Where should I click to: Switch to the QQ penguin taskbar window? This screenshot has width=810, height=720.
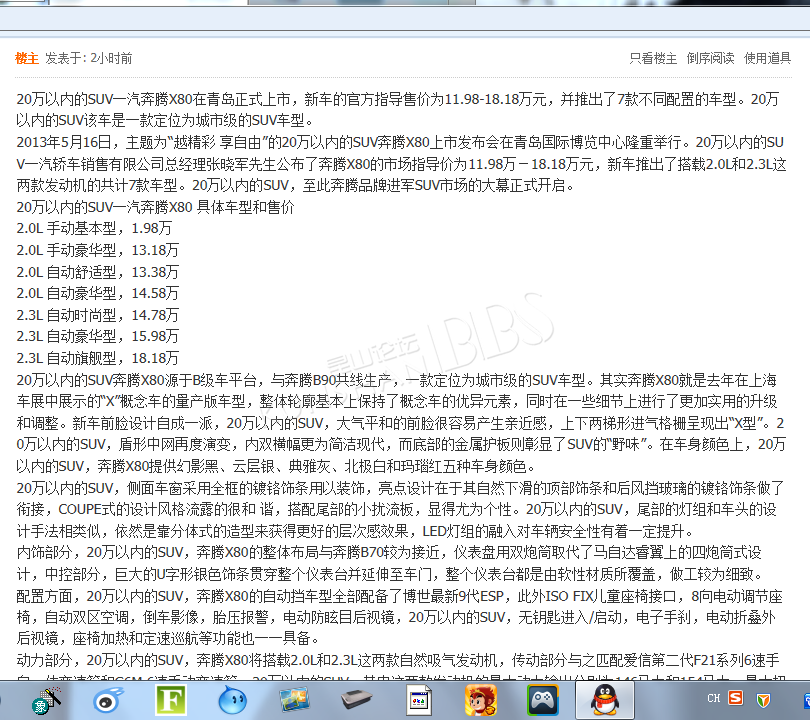[x=604, y=699]
